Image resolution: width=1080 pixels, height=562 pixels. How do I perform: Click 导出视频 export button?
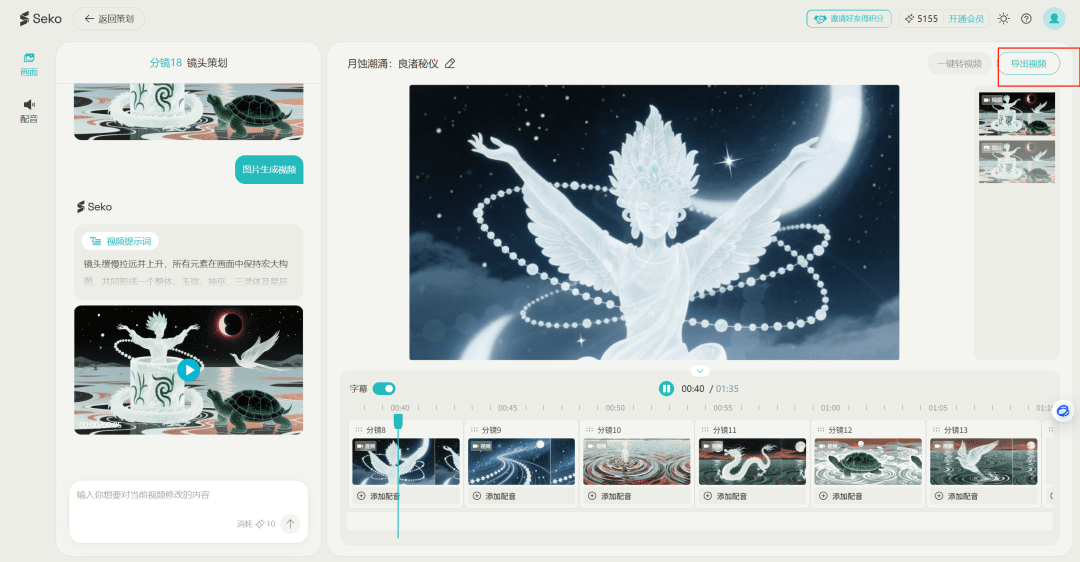click(x=1028, y=63)
